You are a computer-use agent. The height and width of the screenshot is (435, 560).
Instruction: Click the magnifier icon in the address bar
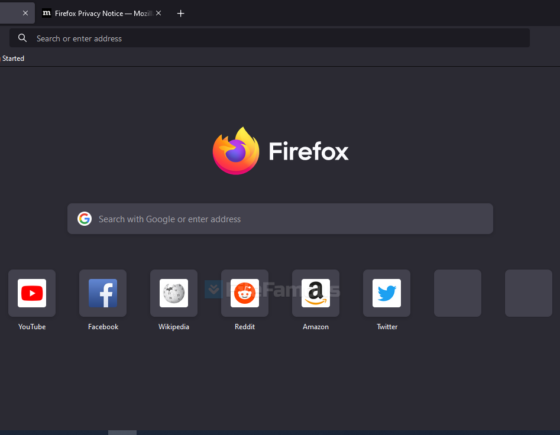click(x=22, y=38)
